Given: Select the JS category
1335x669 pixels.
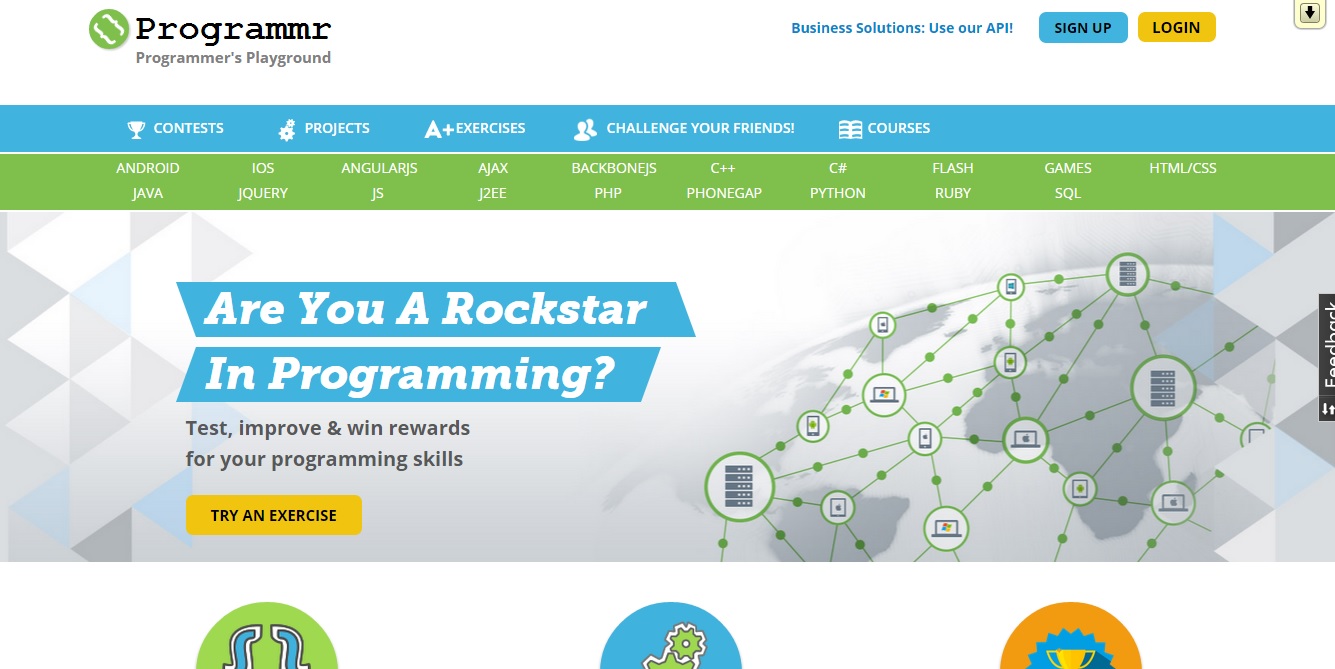Looking at the screenshot, I should (378, 193).
